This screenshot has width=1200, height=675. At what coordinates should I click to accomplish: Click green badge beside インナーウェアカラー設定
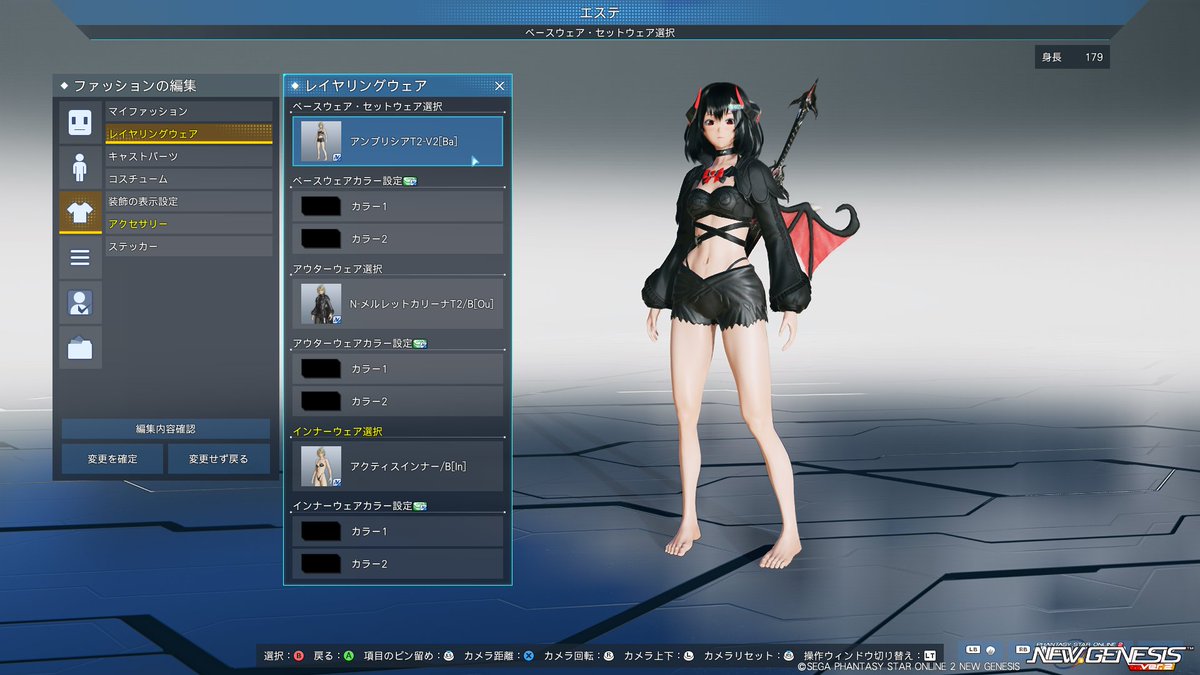pyautogui.click(x=420, y=506)
